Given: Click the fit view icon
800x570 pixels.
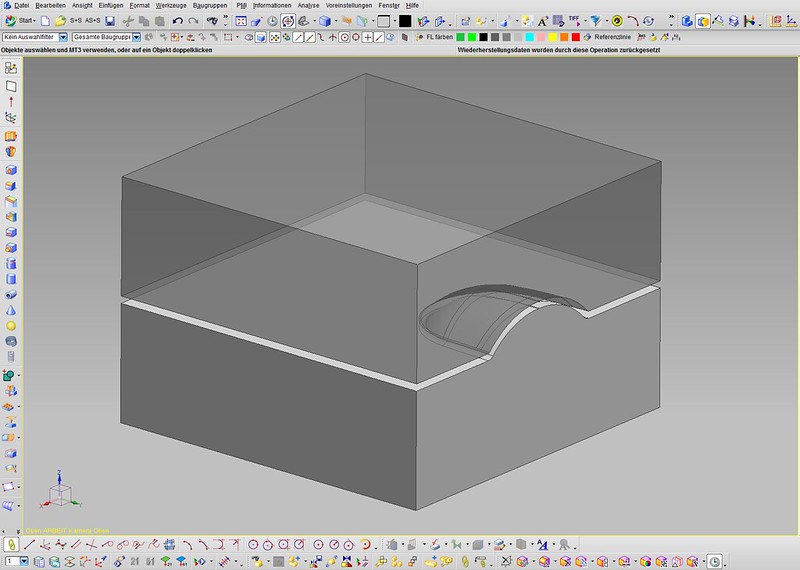Looking at the screenshot, I should point(241,21).
